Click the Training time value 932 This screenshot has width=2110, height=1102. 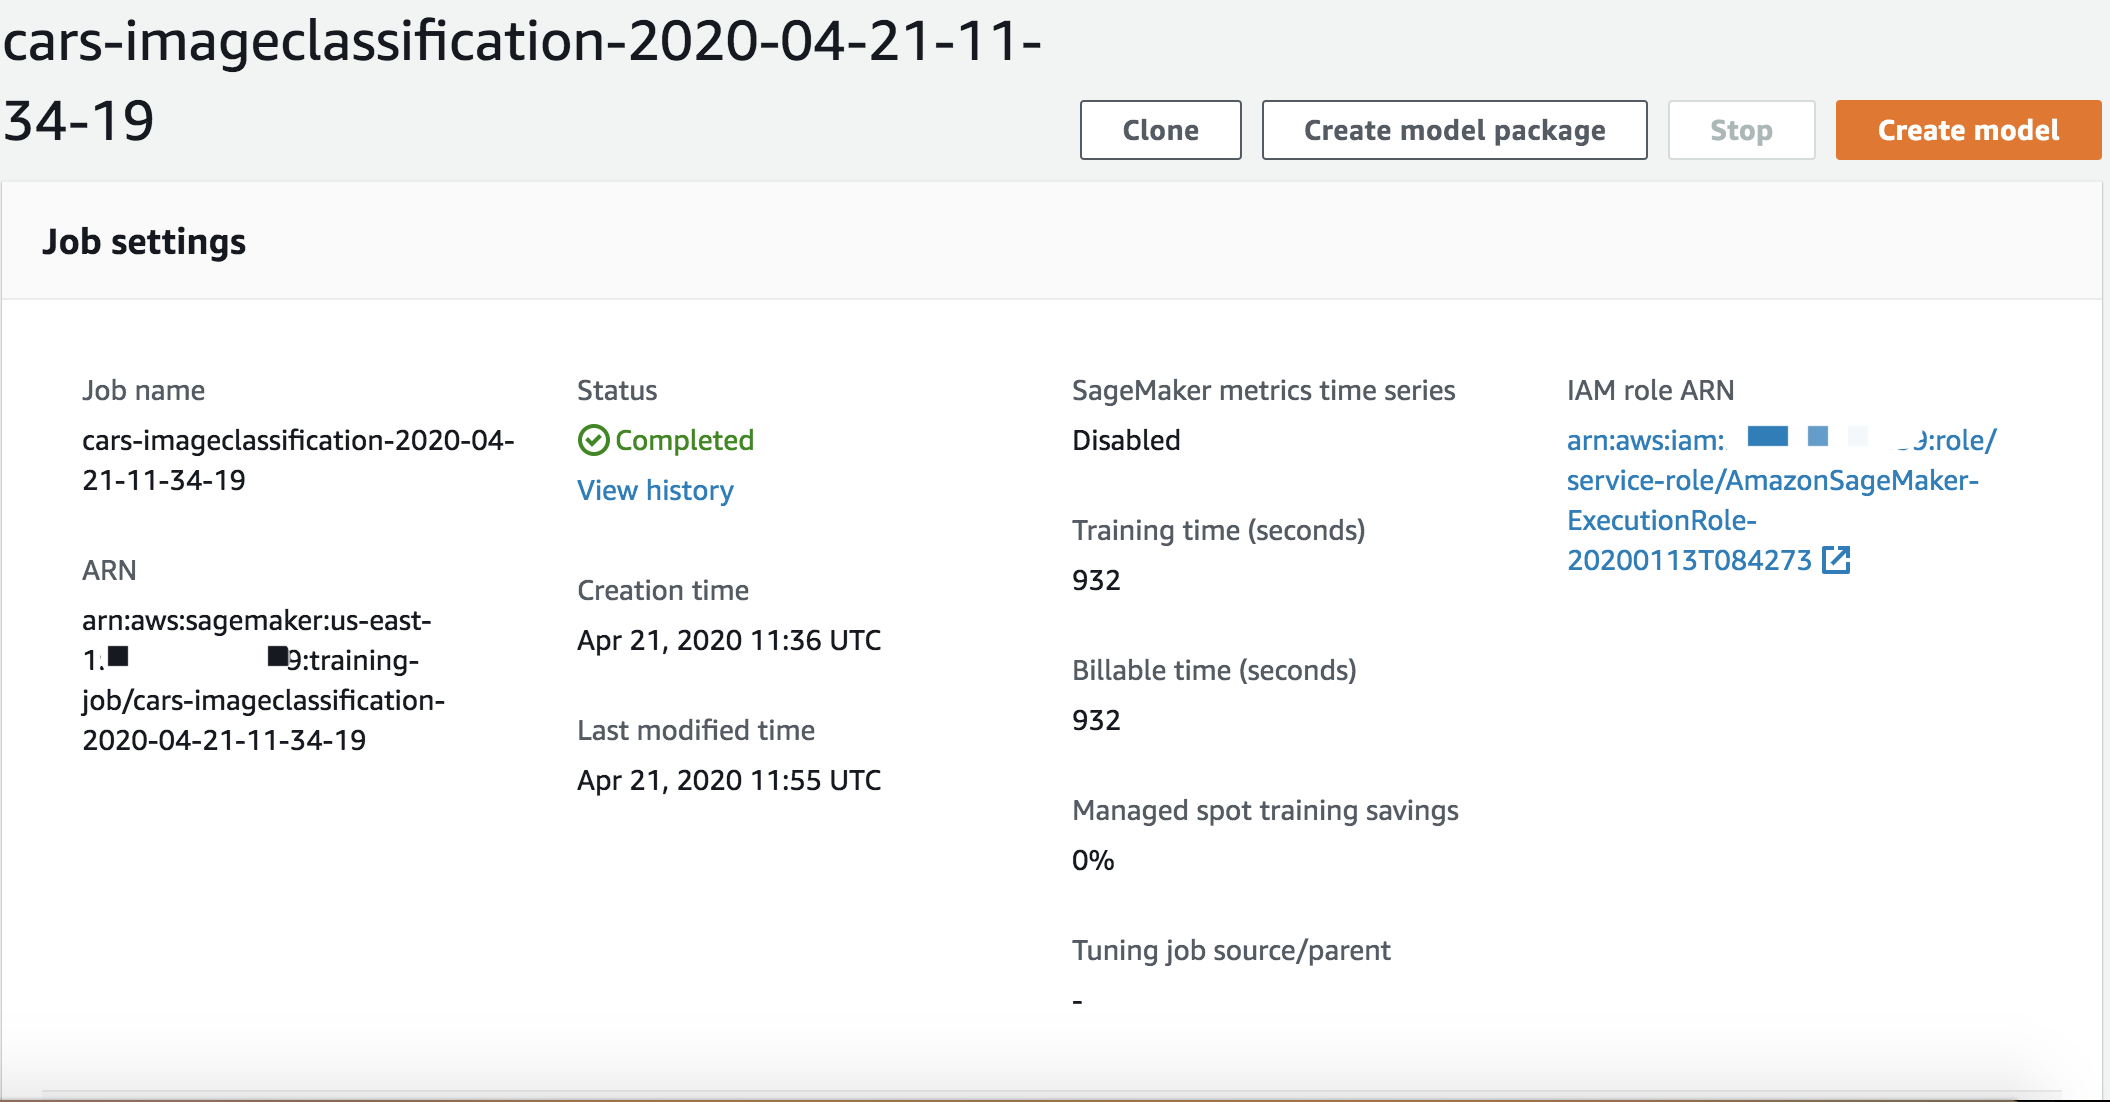click(1096, 580)
